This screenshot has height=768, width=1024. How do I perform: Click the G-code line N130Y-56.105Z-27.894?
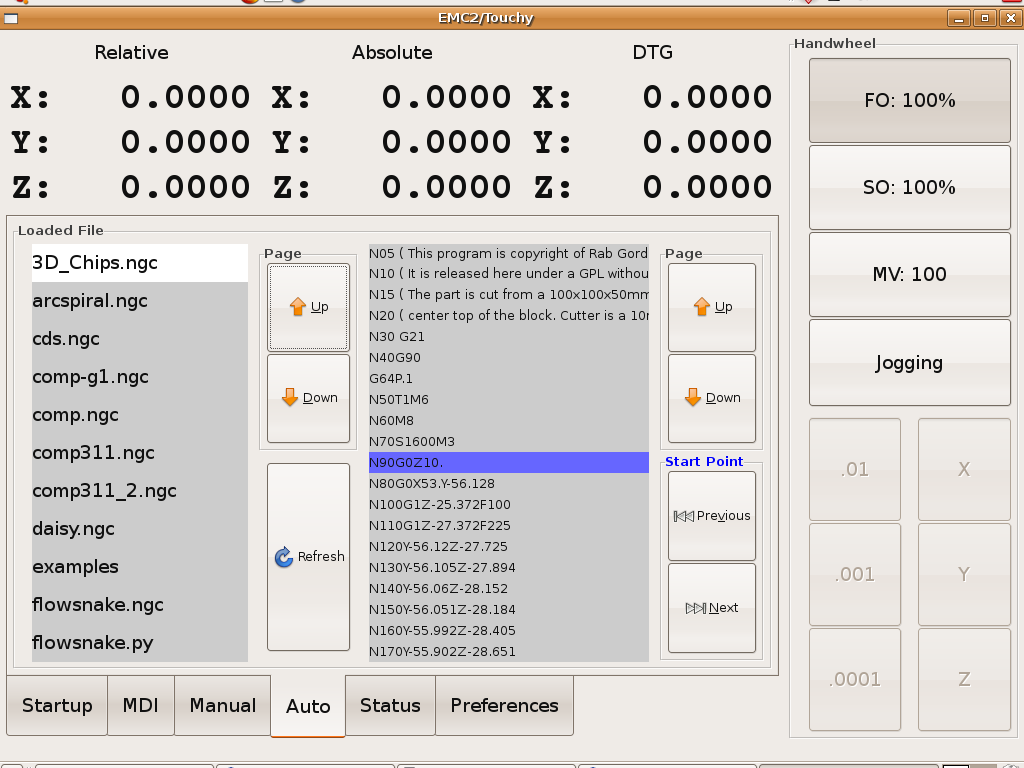(509, 568)
